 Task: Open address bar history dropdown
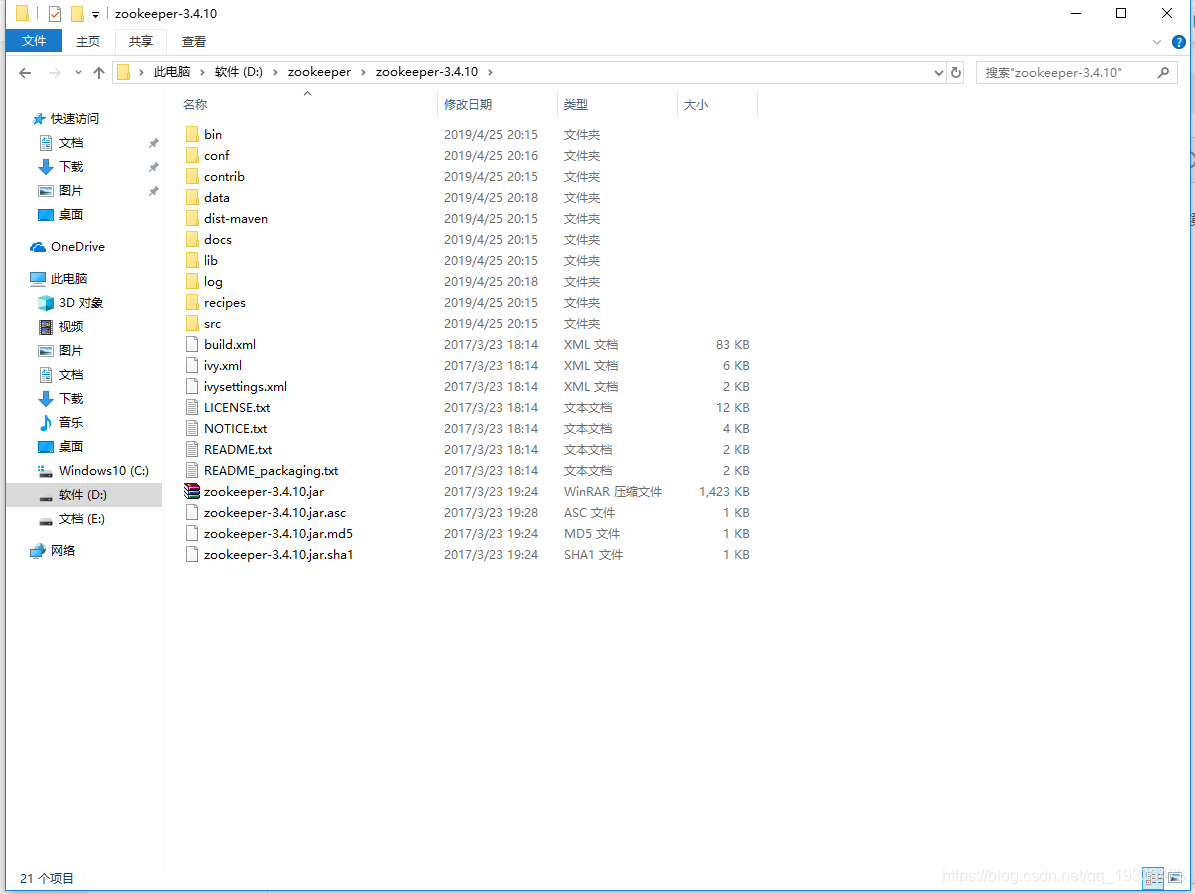coord(938,72)
